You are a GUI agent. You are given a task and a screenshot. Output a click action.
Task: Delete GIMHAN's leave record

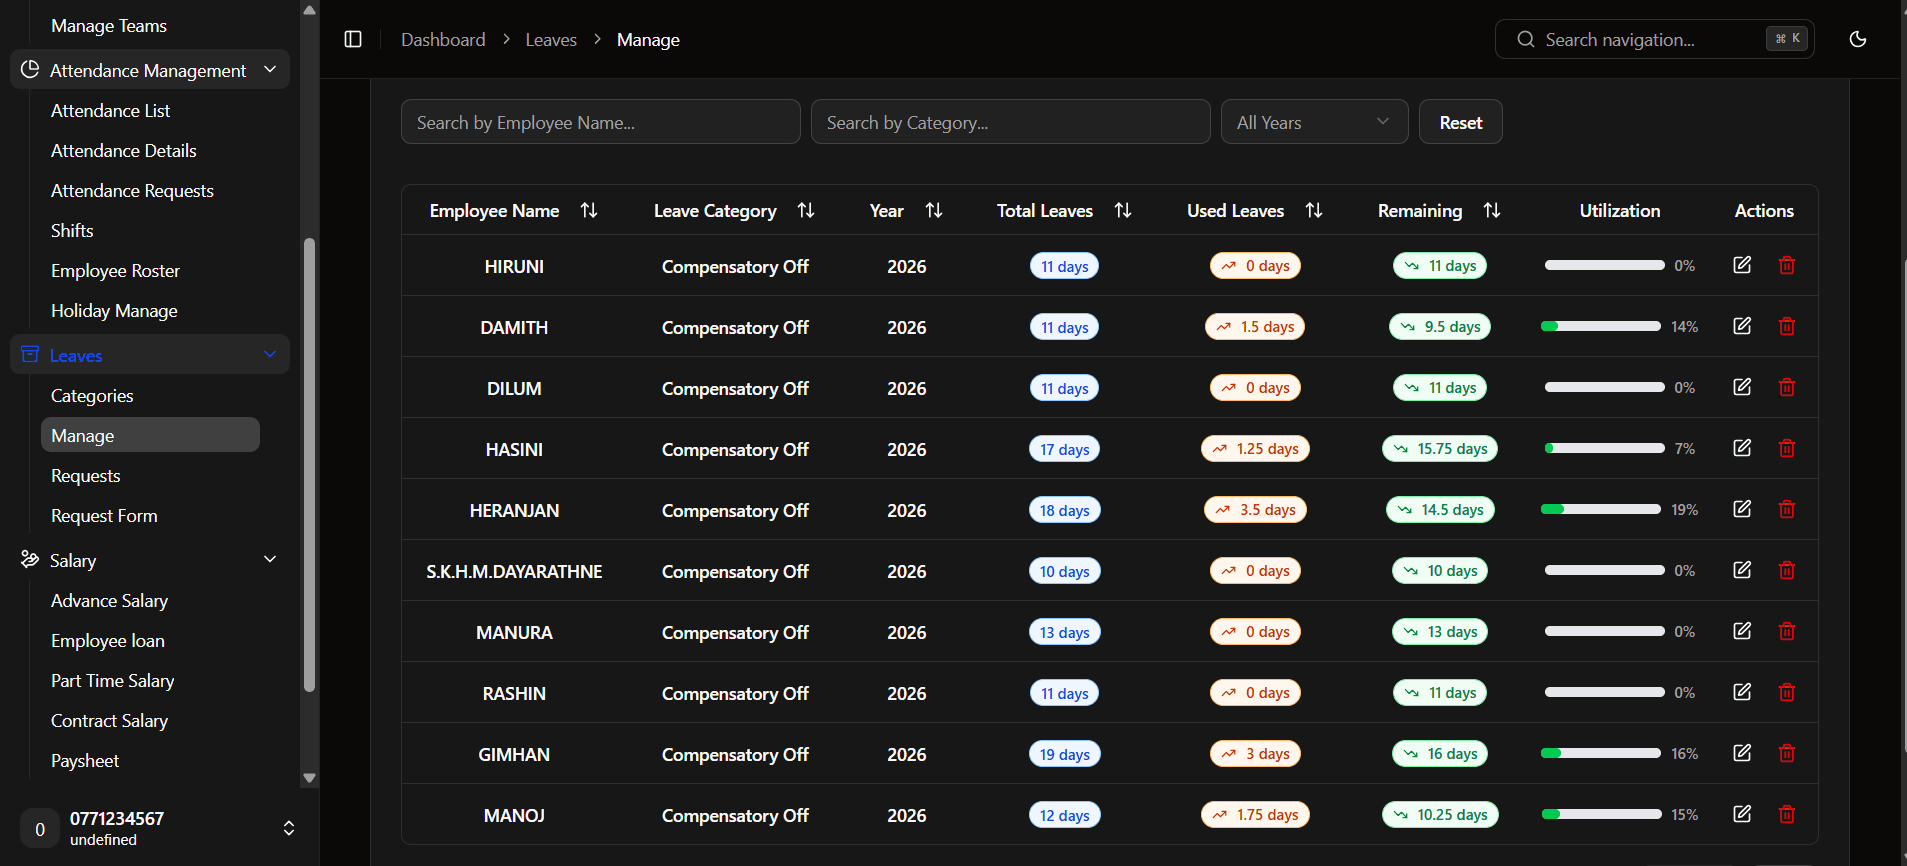1787,753
